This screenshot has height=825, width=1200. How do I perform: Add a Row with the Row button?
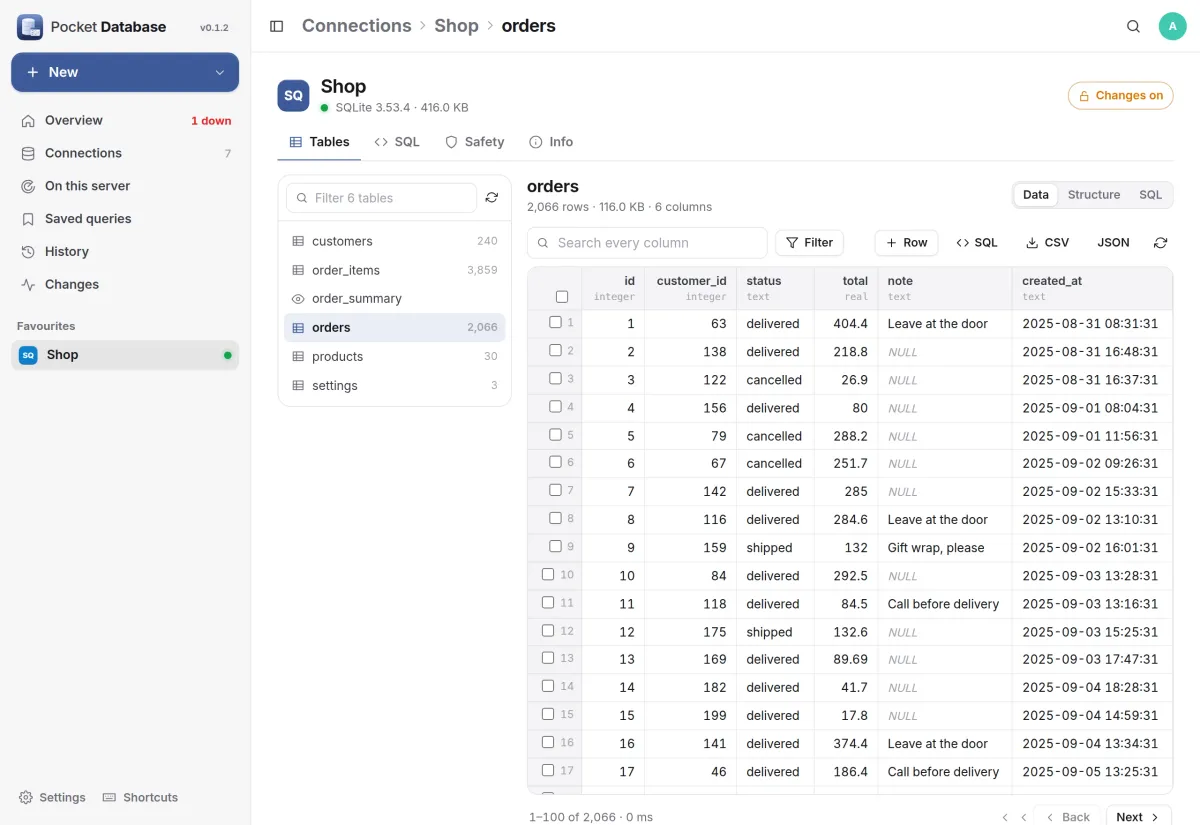click(906, 243)
